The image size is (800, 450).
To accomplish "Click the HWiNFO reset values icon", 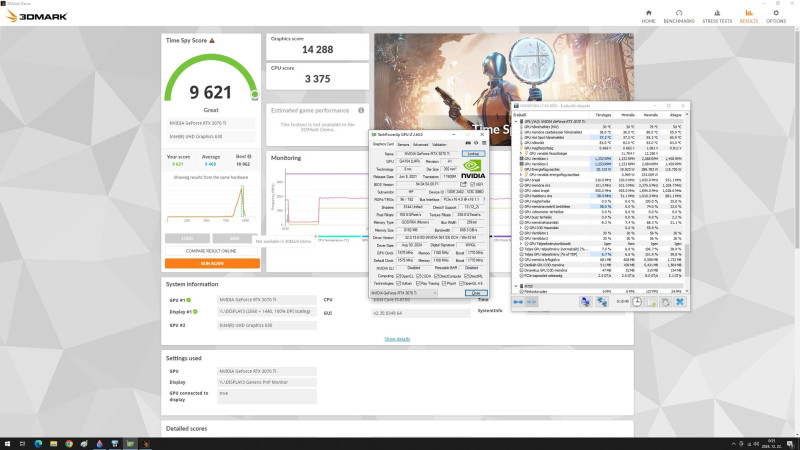I will coord(665,302).
